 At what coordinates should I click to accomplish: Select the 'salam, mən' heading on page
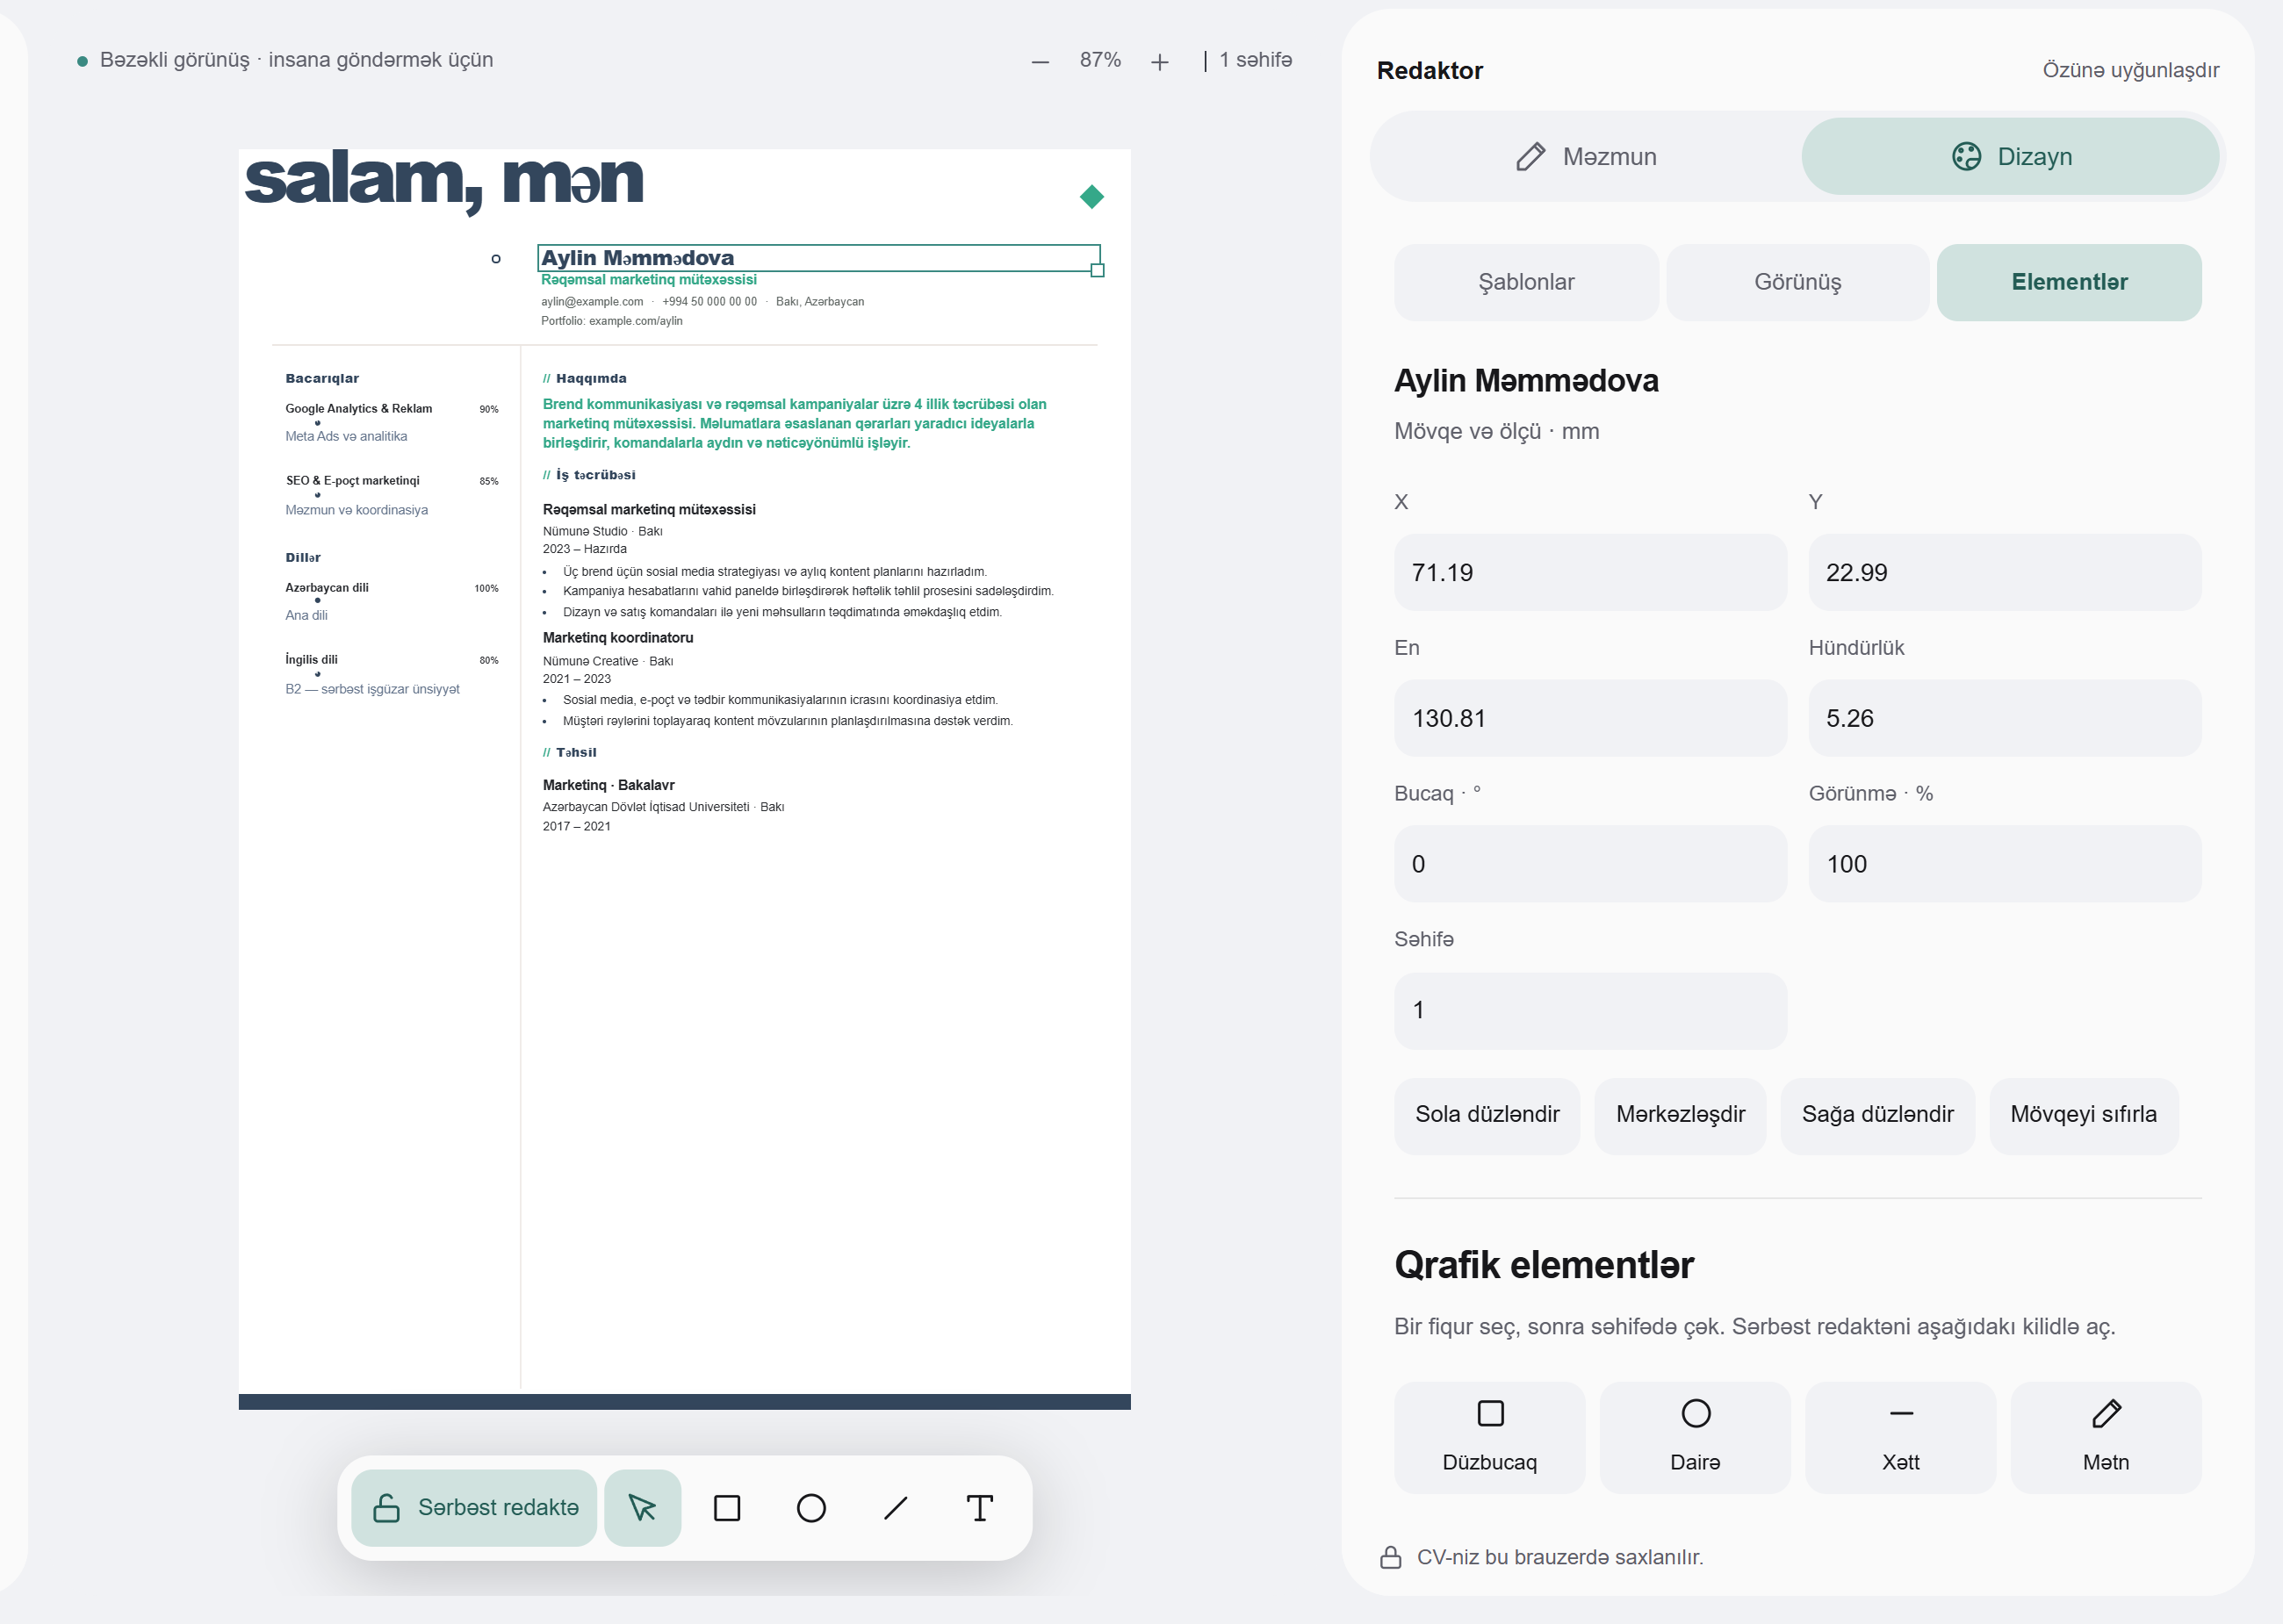pos(444,181)
